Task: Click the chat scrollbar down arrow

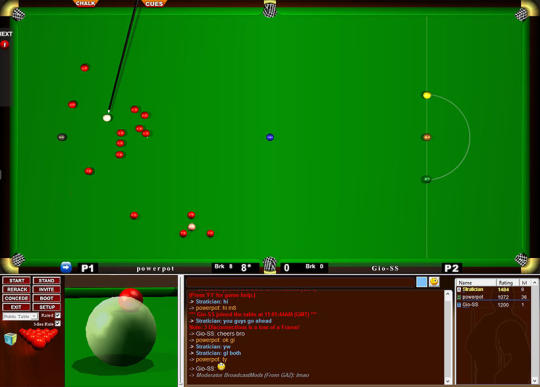Action: 447,380
